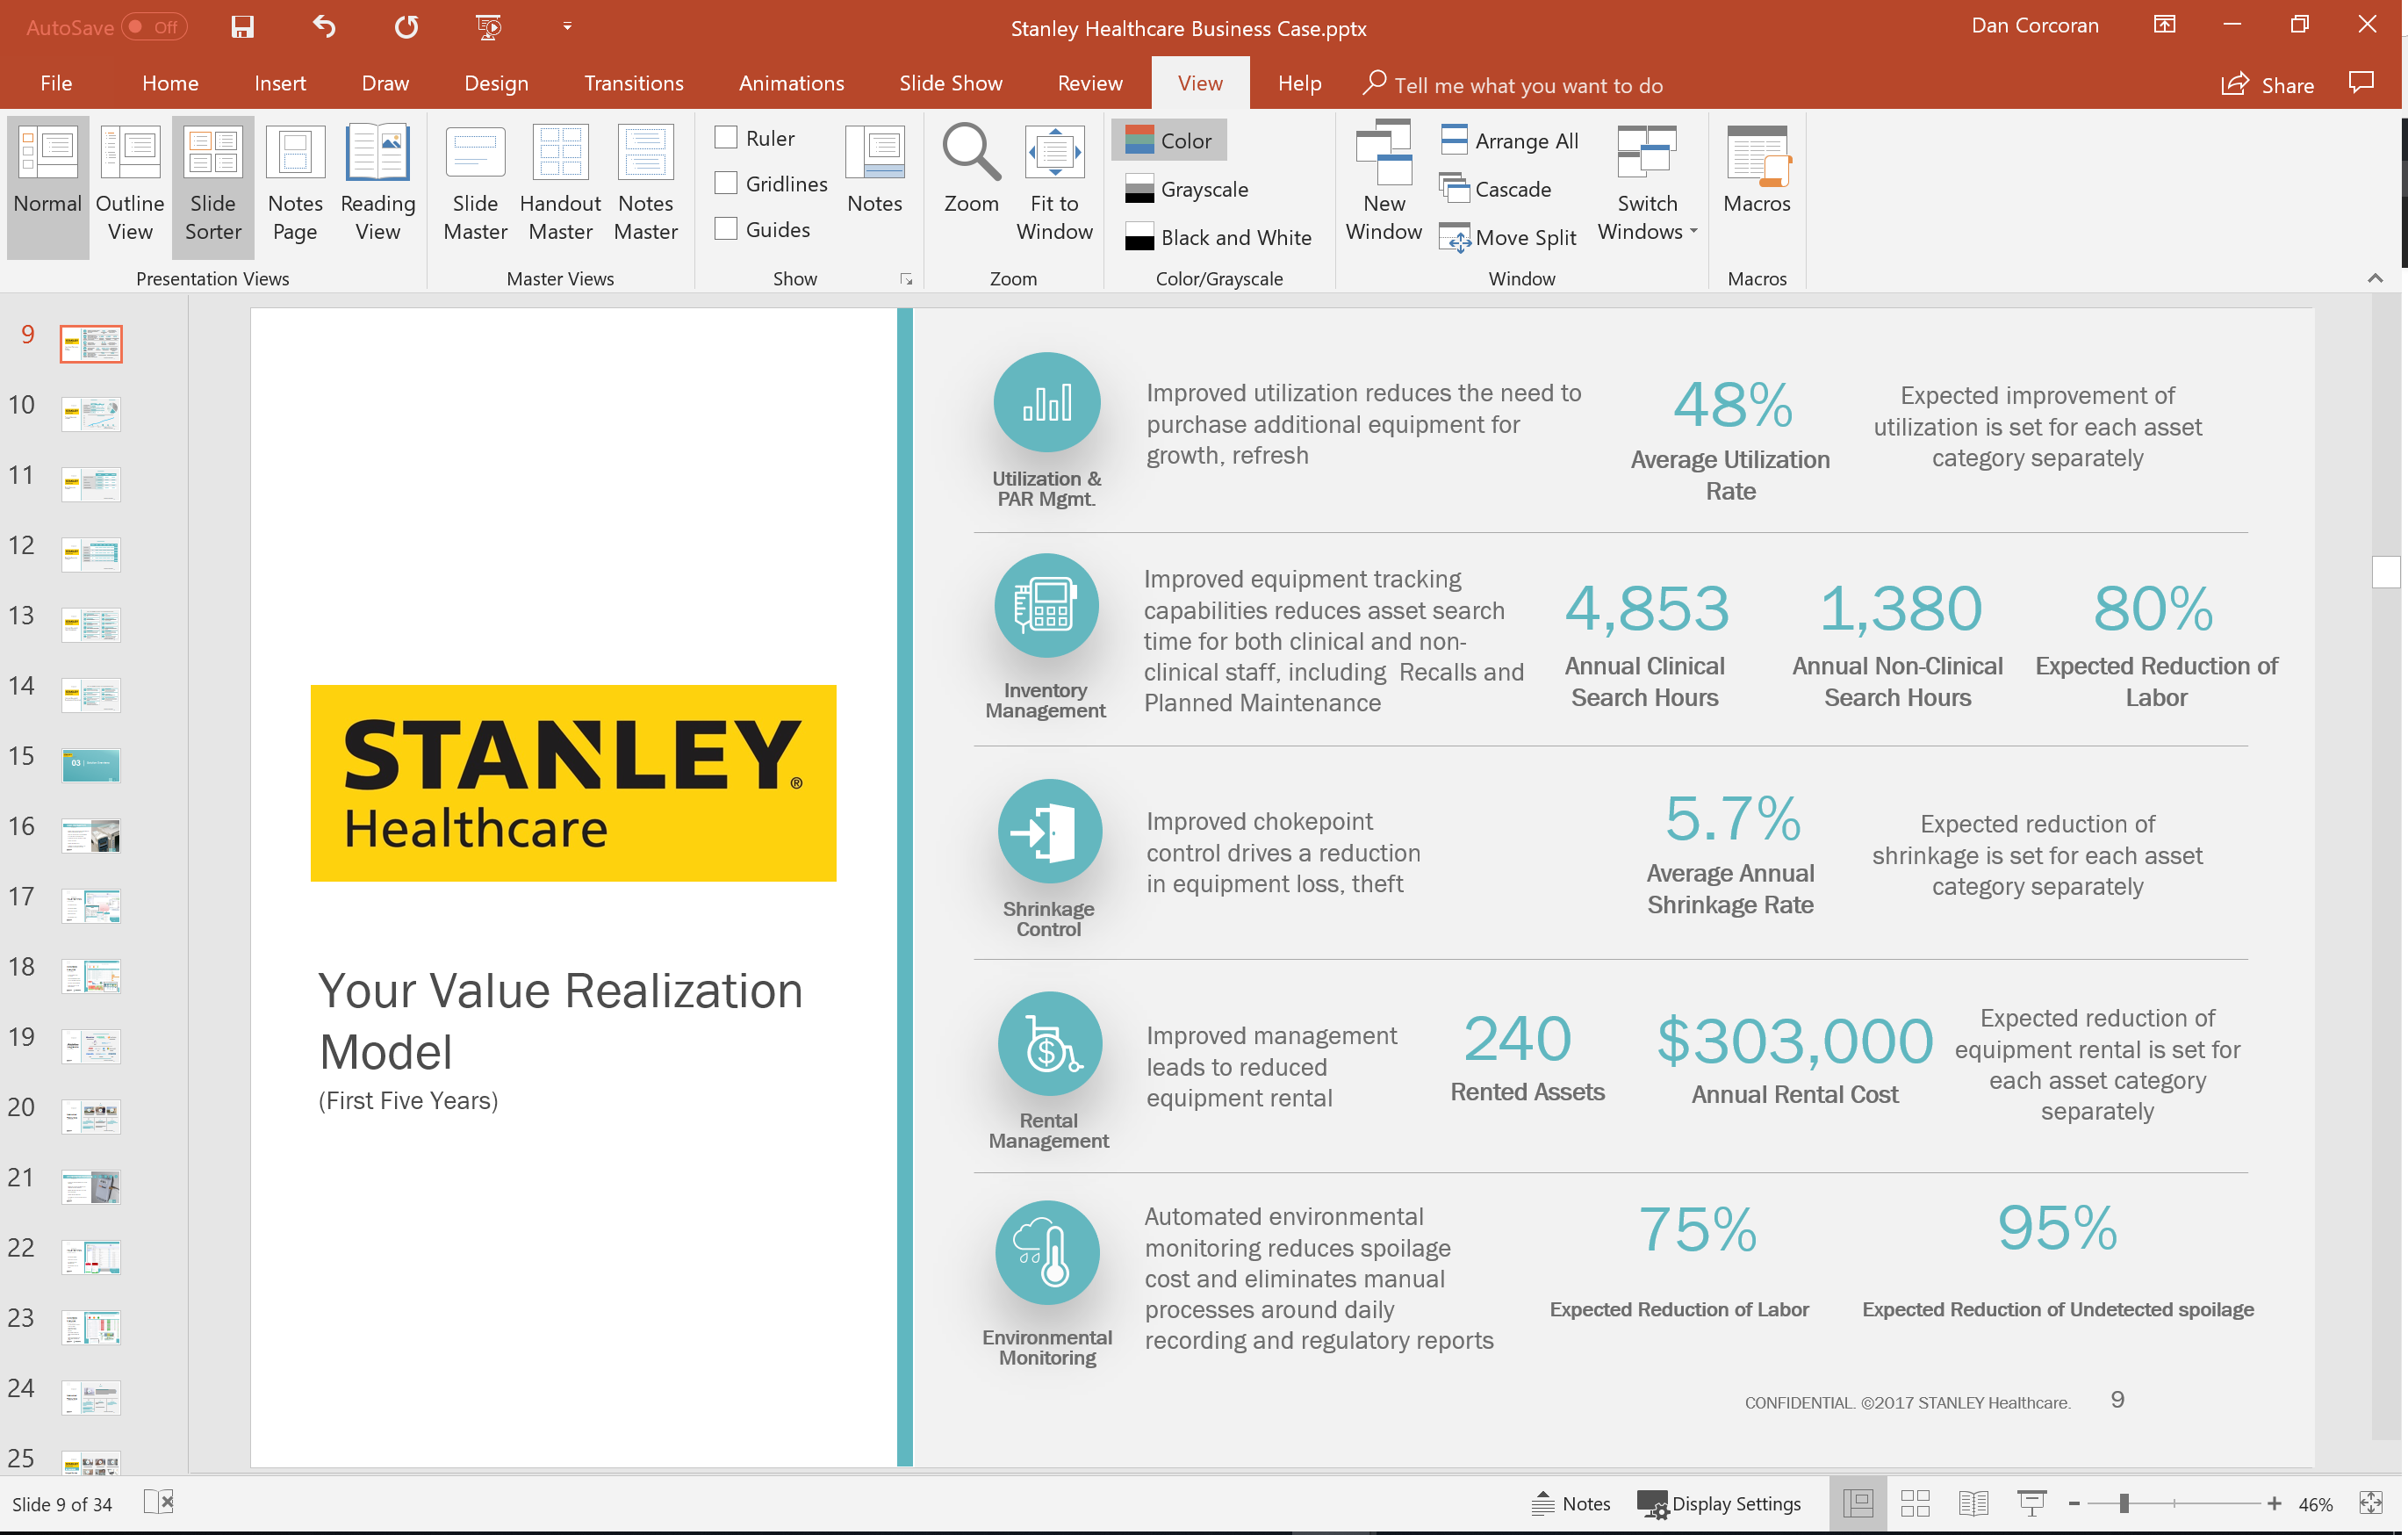Click the Redo/Repeat icon
This screenshot has height=1535, width=2408.
pos(406,27)
